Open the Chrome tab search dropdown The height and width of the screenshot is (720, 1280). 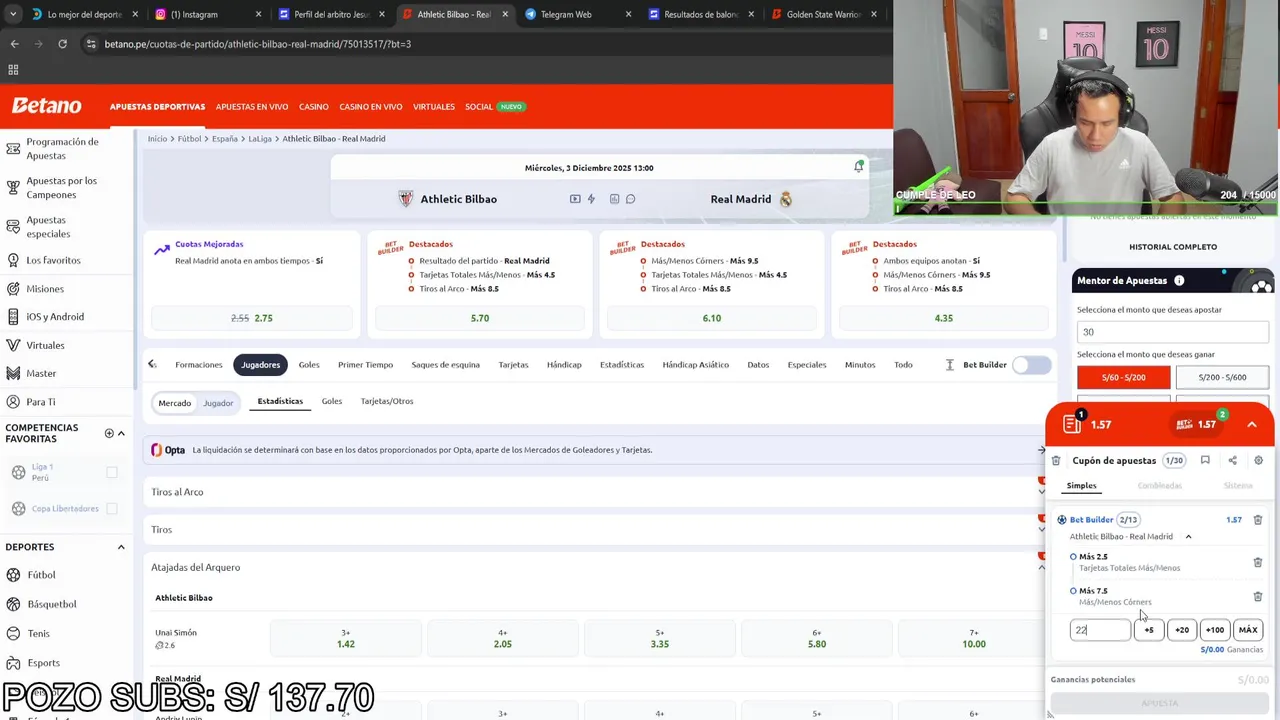tap(14, 14)
